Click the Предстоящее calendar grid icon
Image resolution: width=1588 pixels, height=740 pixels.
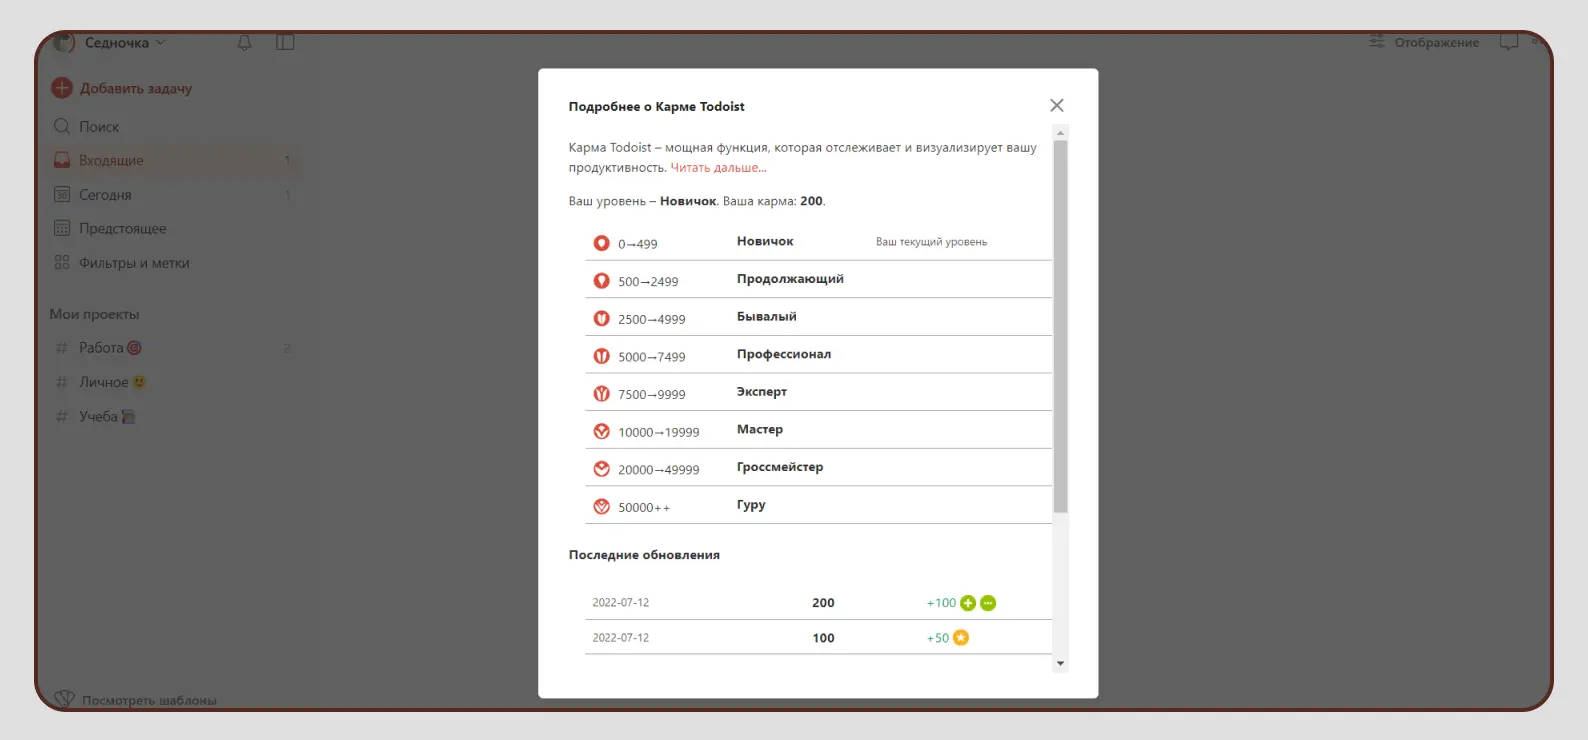[x=62, y=228]
